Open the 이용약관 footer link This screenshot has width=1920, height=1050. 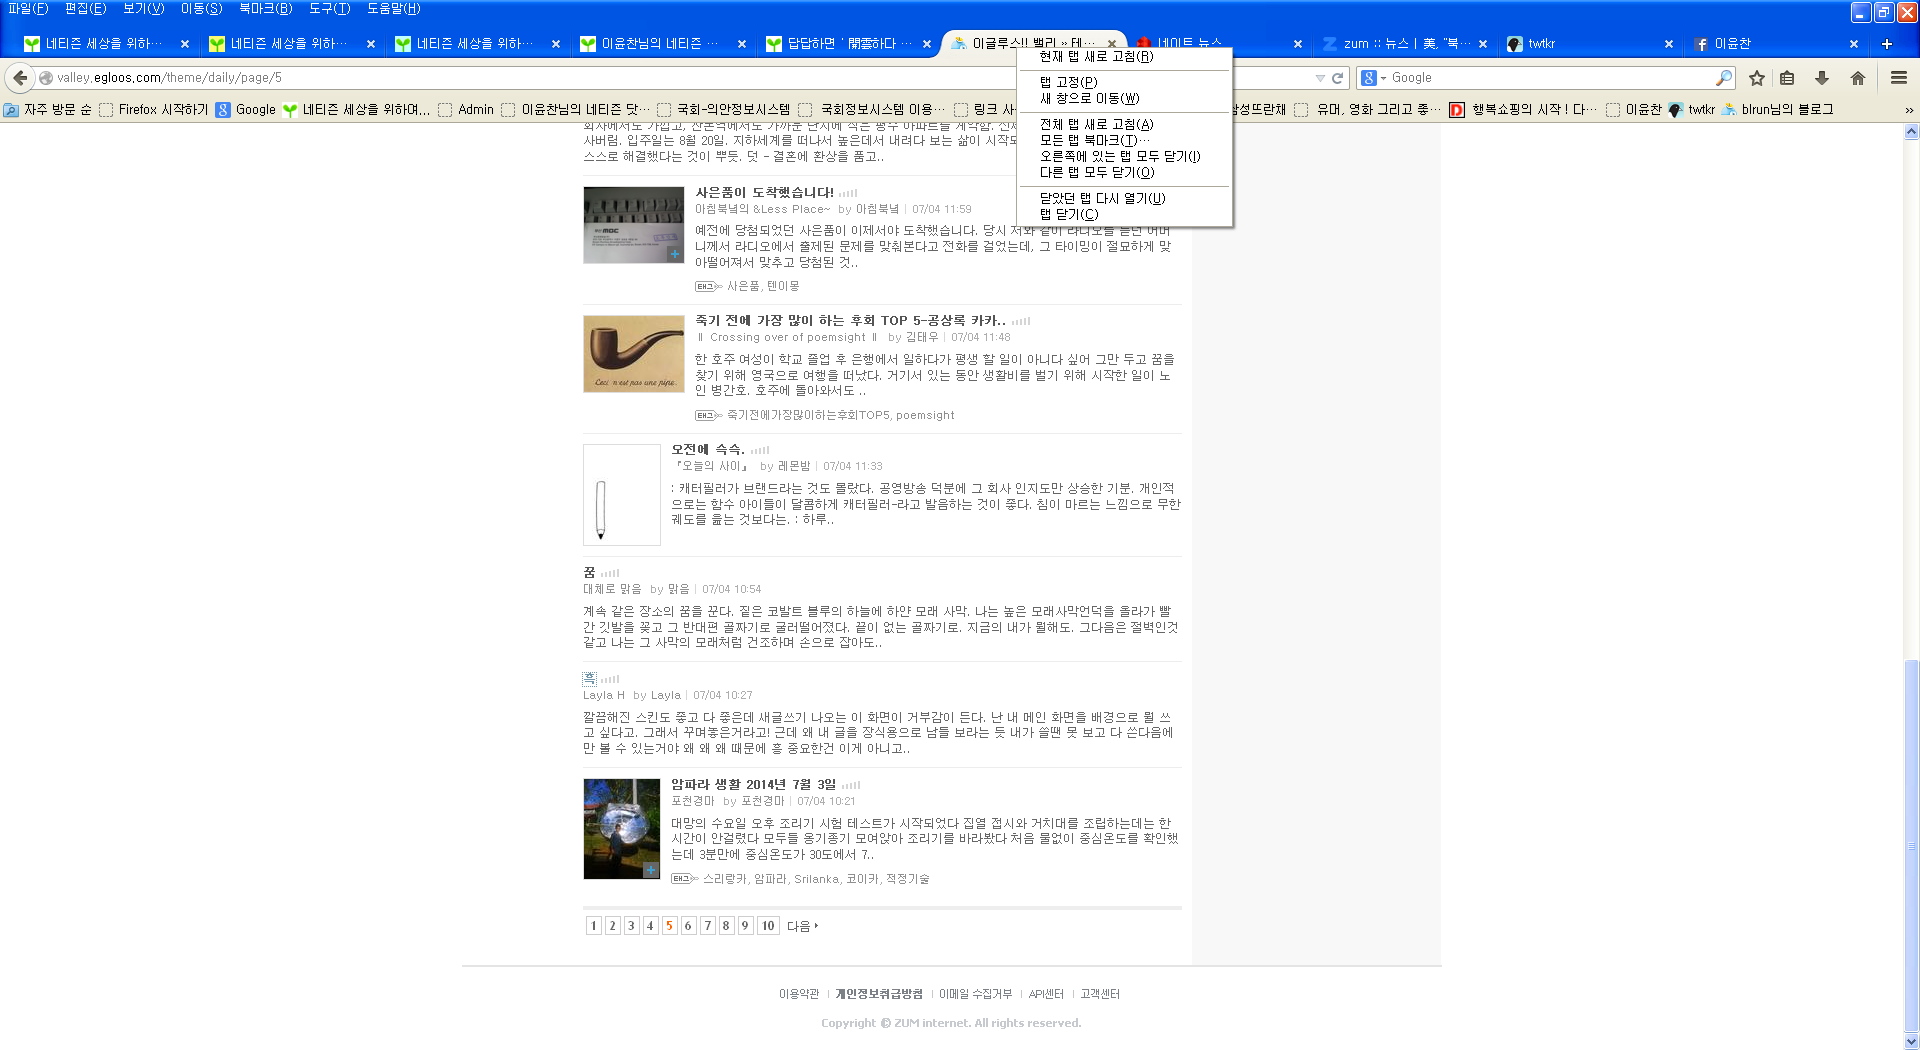click(799, 994)
